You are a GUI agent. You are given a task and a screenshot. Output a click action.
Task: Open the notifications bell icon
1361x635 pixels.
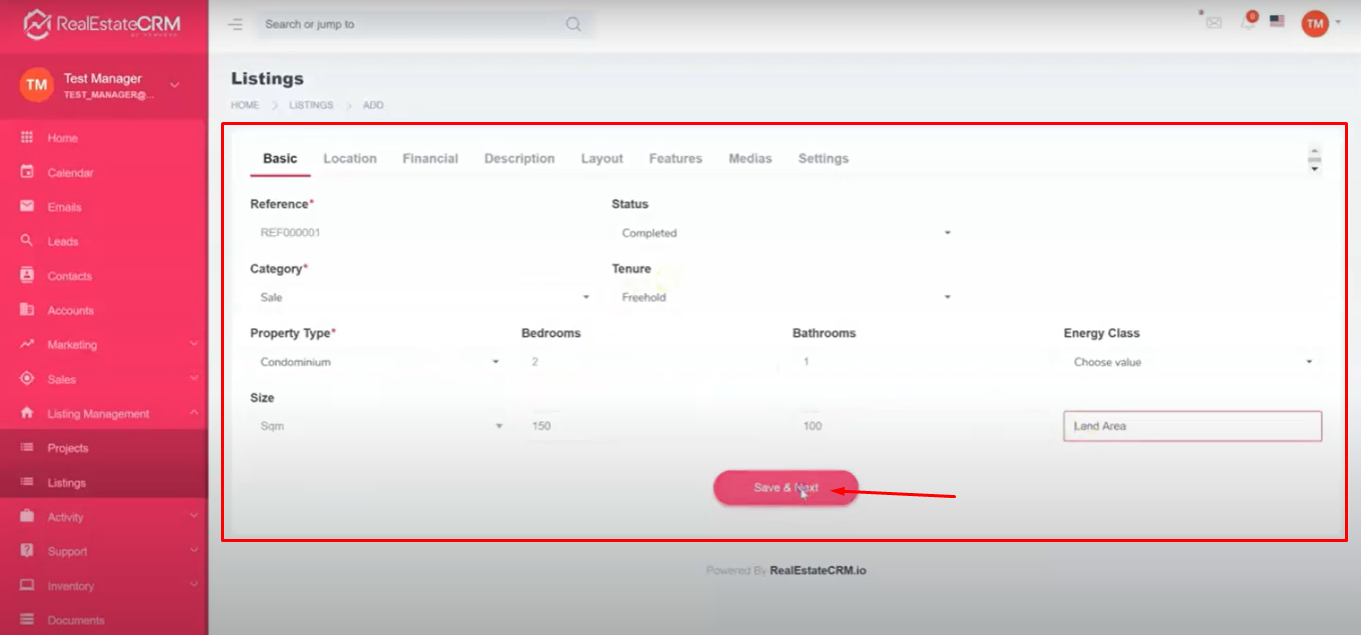pyautogui.click(x=1247, y=22)
